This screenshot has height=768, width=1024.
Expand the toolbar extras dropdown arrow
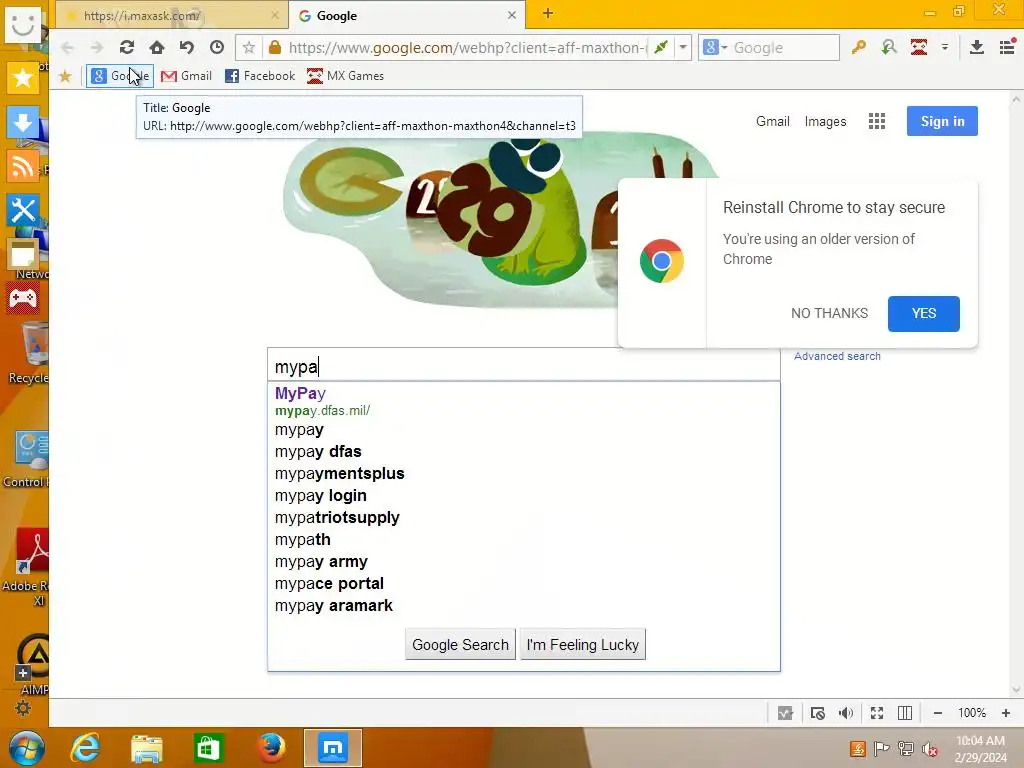pyautogui.click(x=944, y=47)
